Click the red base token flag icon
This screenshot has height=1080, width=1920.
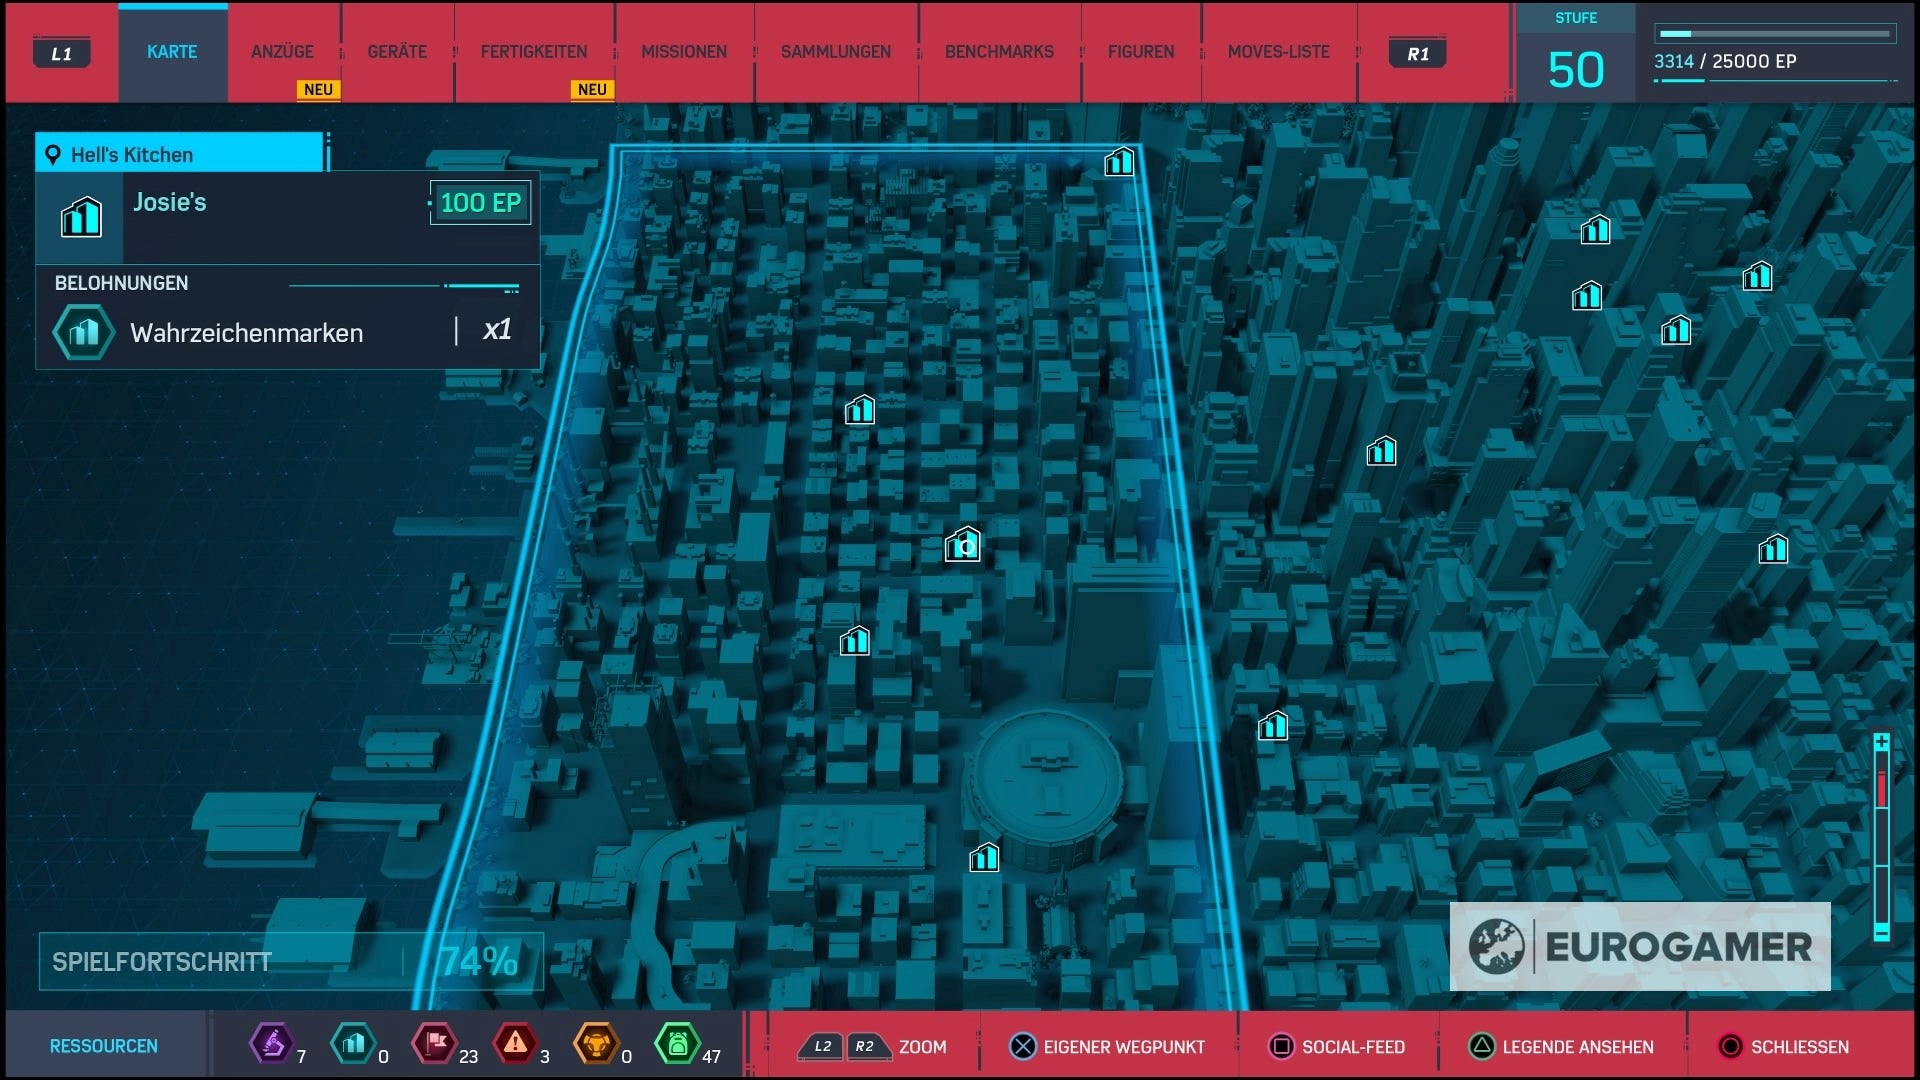pos(435,1044)
